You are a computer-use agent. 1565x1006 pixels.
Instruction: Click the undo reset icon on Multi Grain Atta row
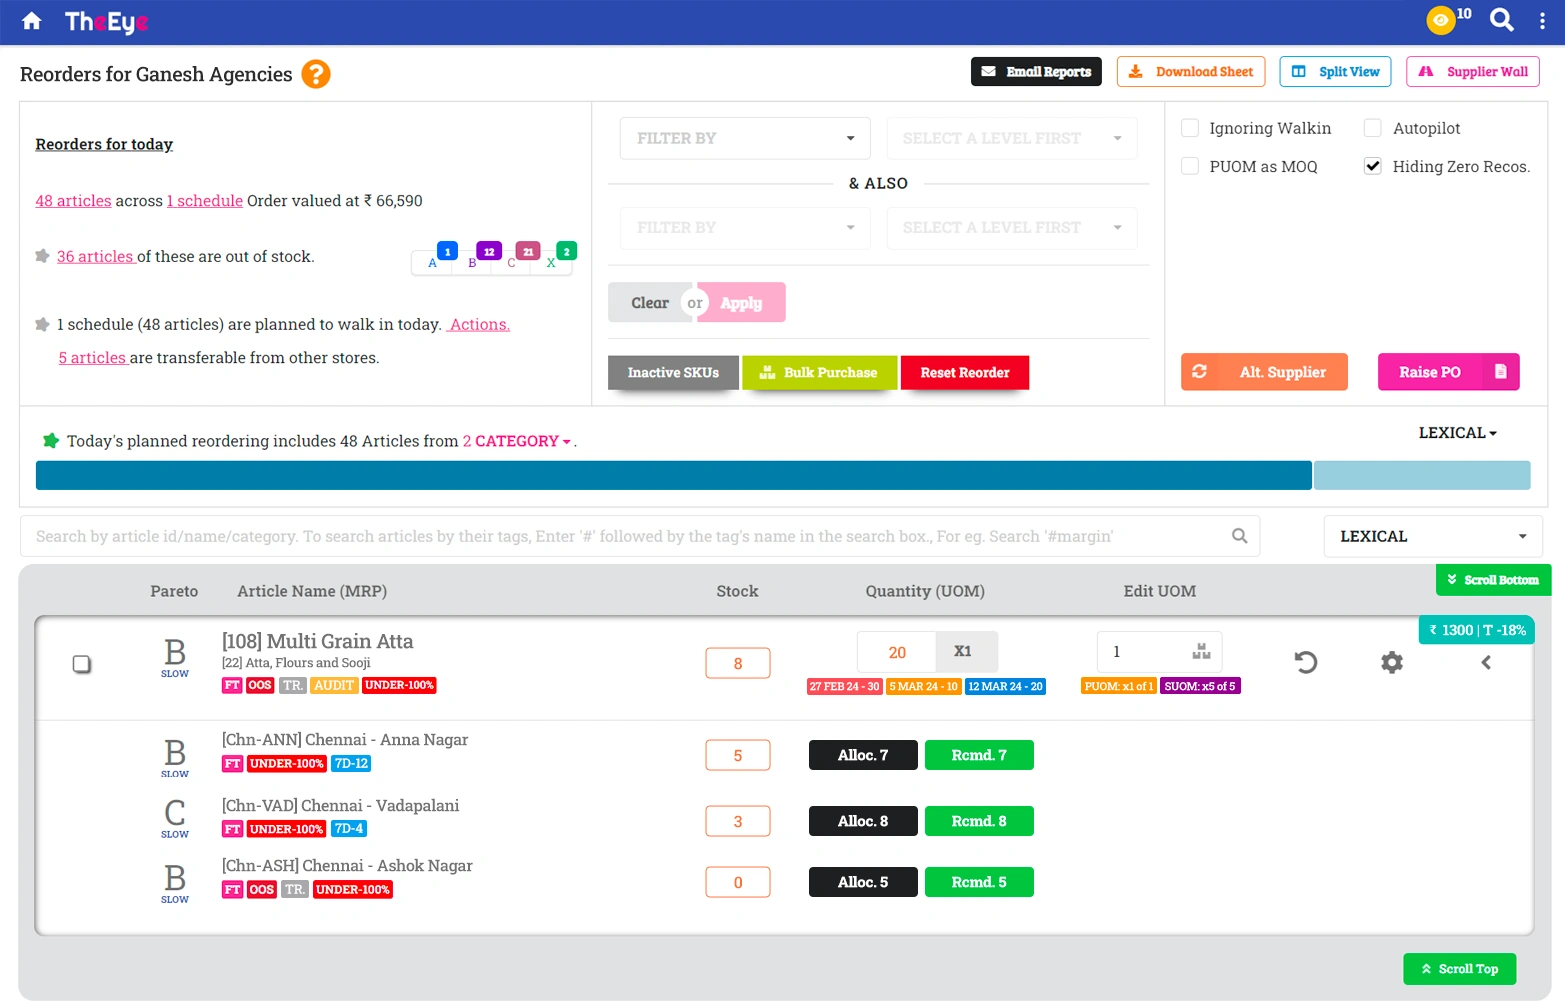tap(1306, 662)
